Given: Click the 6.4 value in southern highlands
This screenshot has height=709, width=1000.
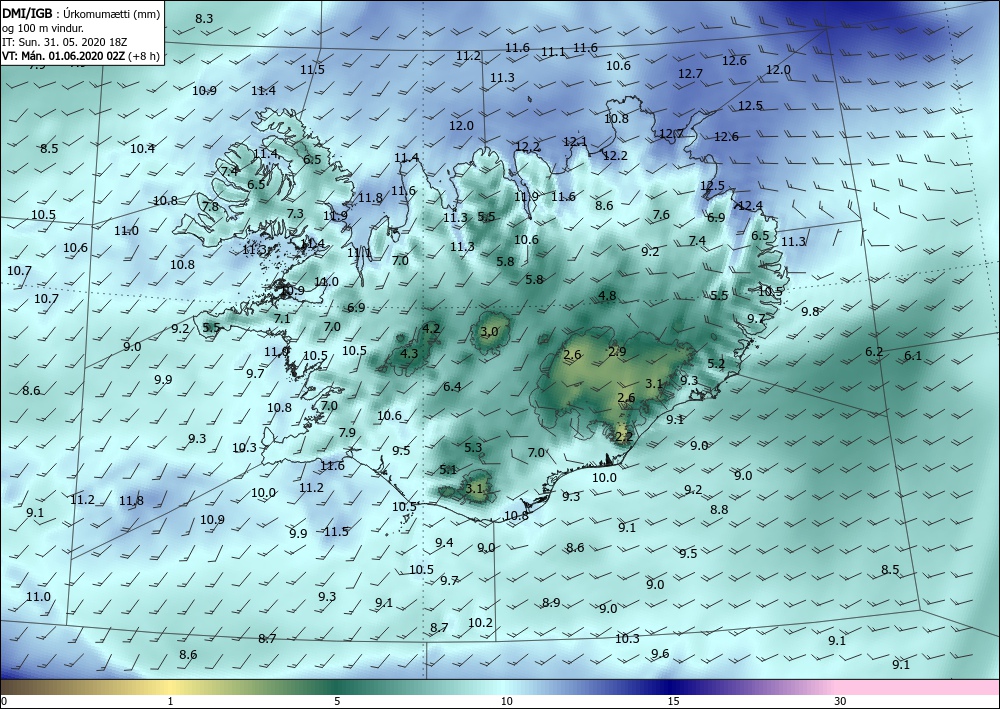Looking at the screenshot, I should (x=452, y=386).
